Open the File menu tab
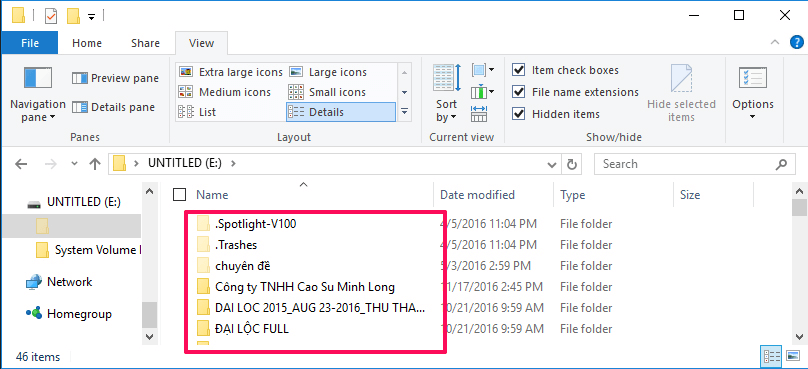The height and width of the screenshot is (369, 808). point(30,43)
